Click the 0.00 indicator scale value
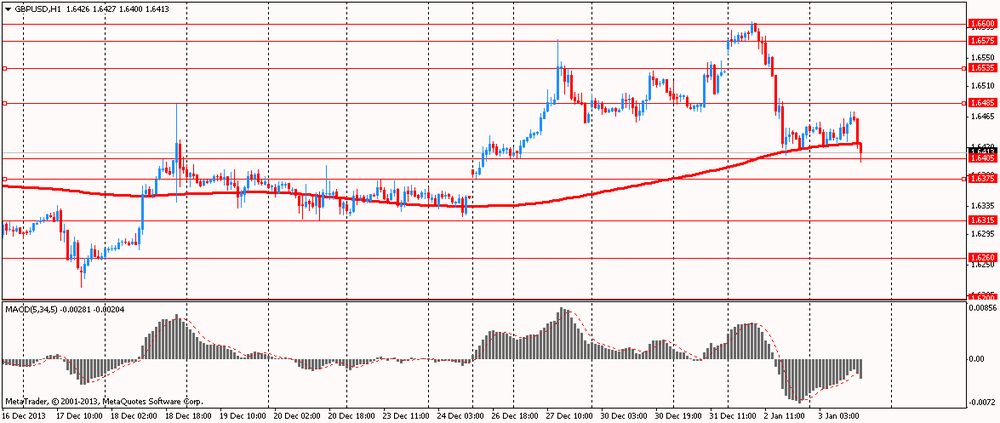This screenshot has height=423, width=1000. [x=977, y=359]
